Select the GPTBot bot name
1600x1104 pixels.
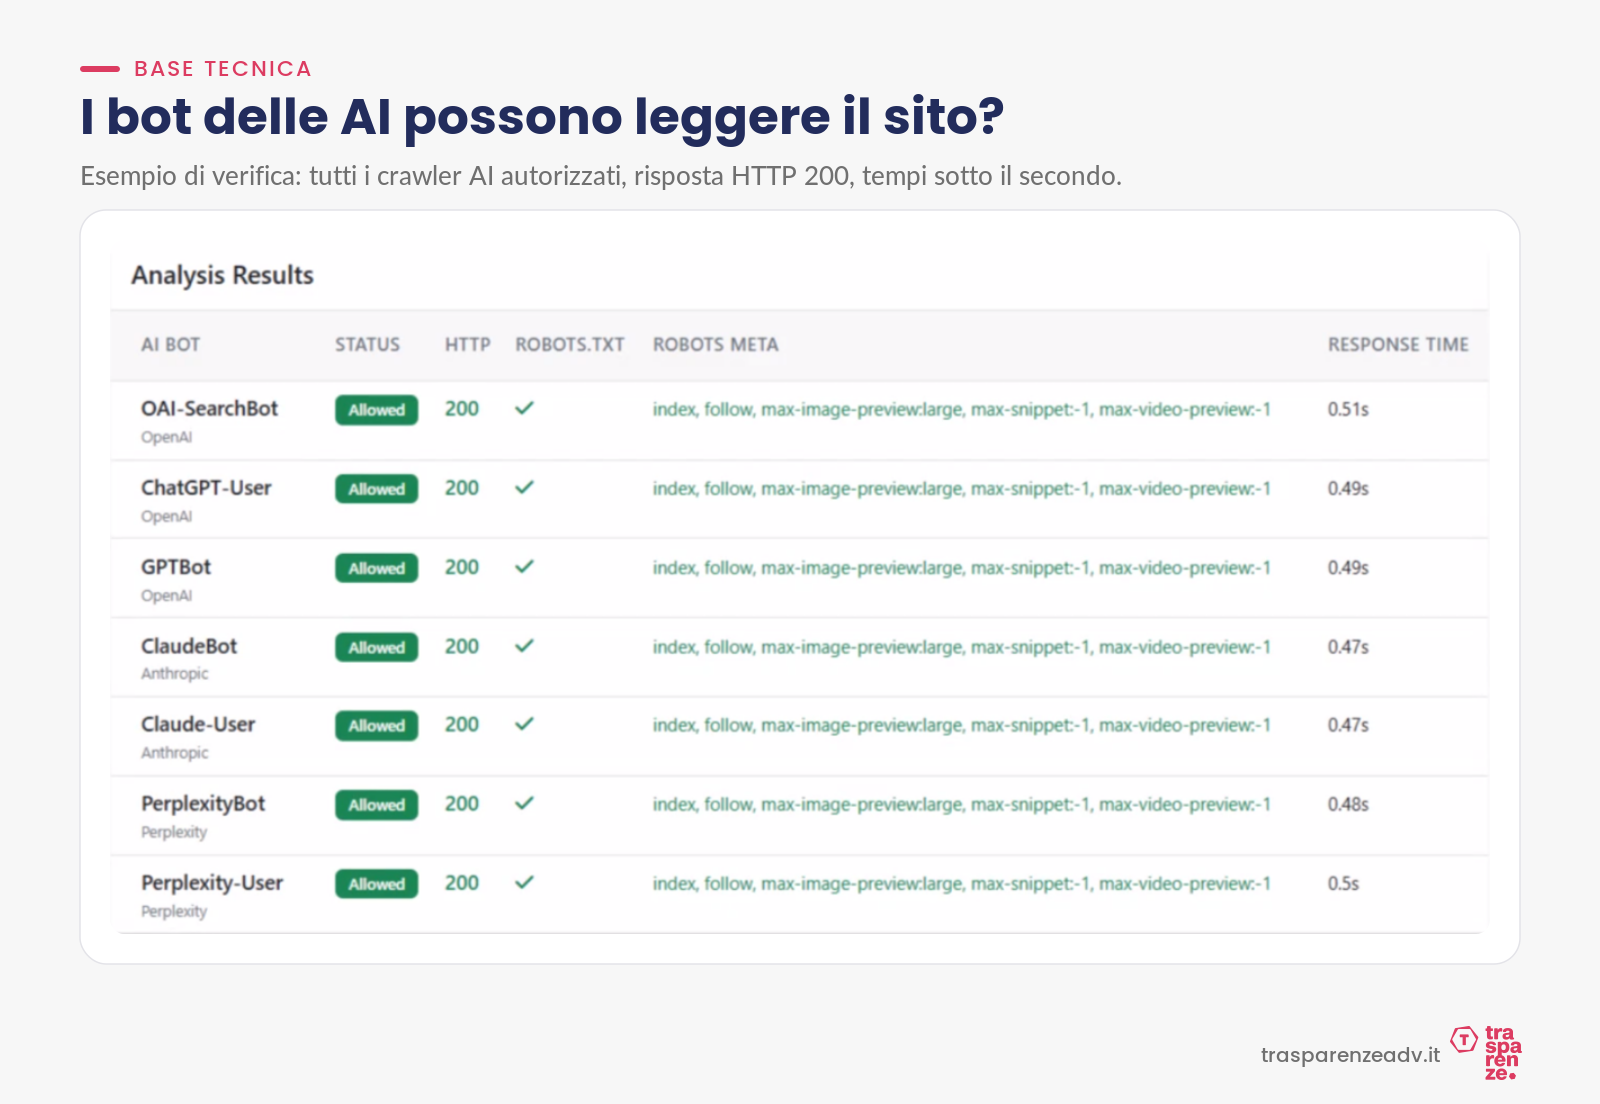click(x=176, y=566)
